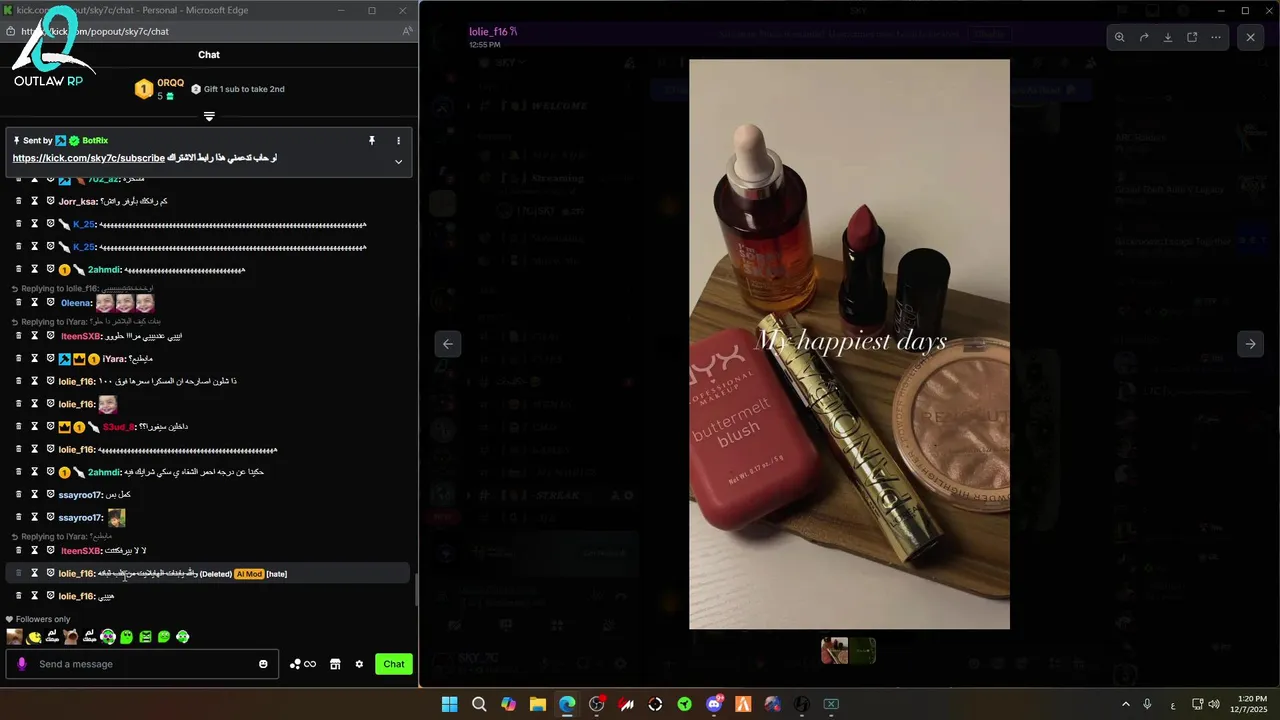Open image in browser from viewer toolbar
Screen dimensions: 1280x720
coord(1192,37)
